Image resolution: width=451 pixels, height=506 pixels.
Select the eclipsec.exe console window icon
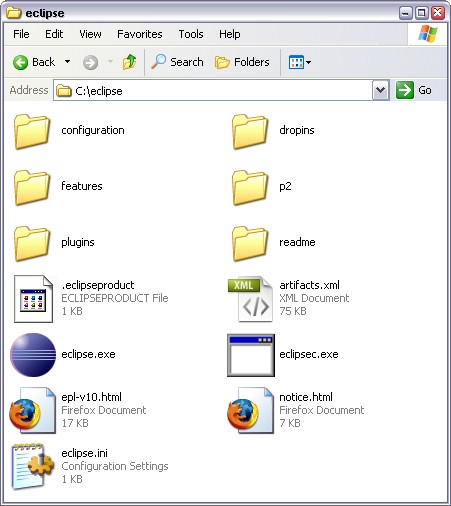(251, 355)
